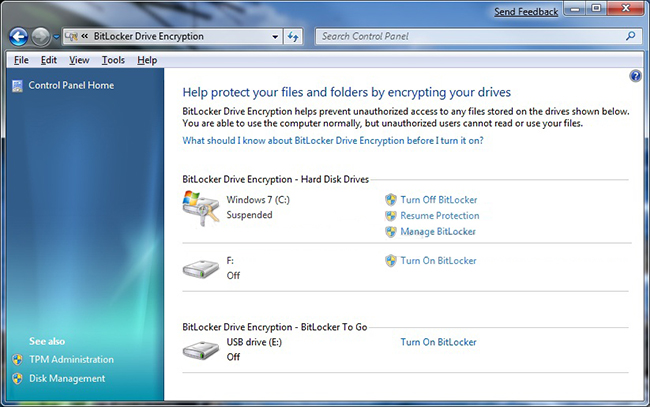650x407 pixels.
Task: Open TPM Administration
Action: [71, 359]
